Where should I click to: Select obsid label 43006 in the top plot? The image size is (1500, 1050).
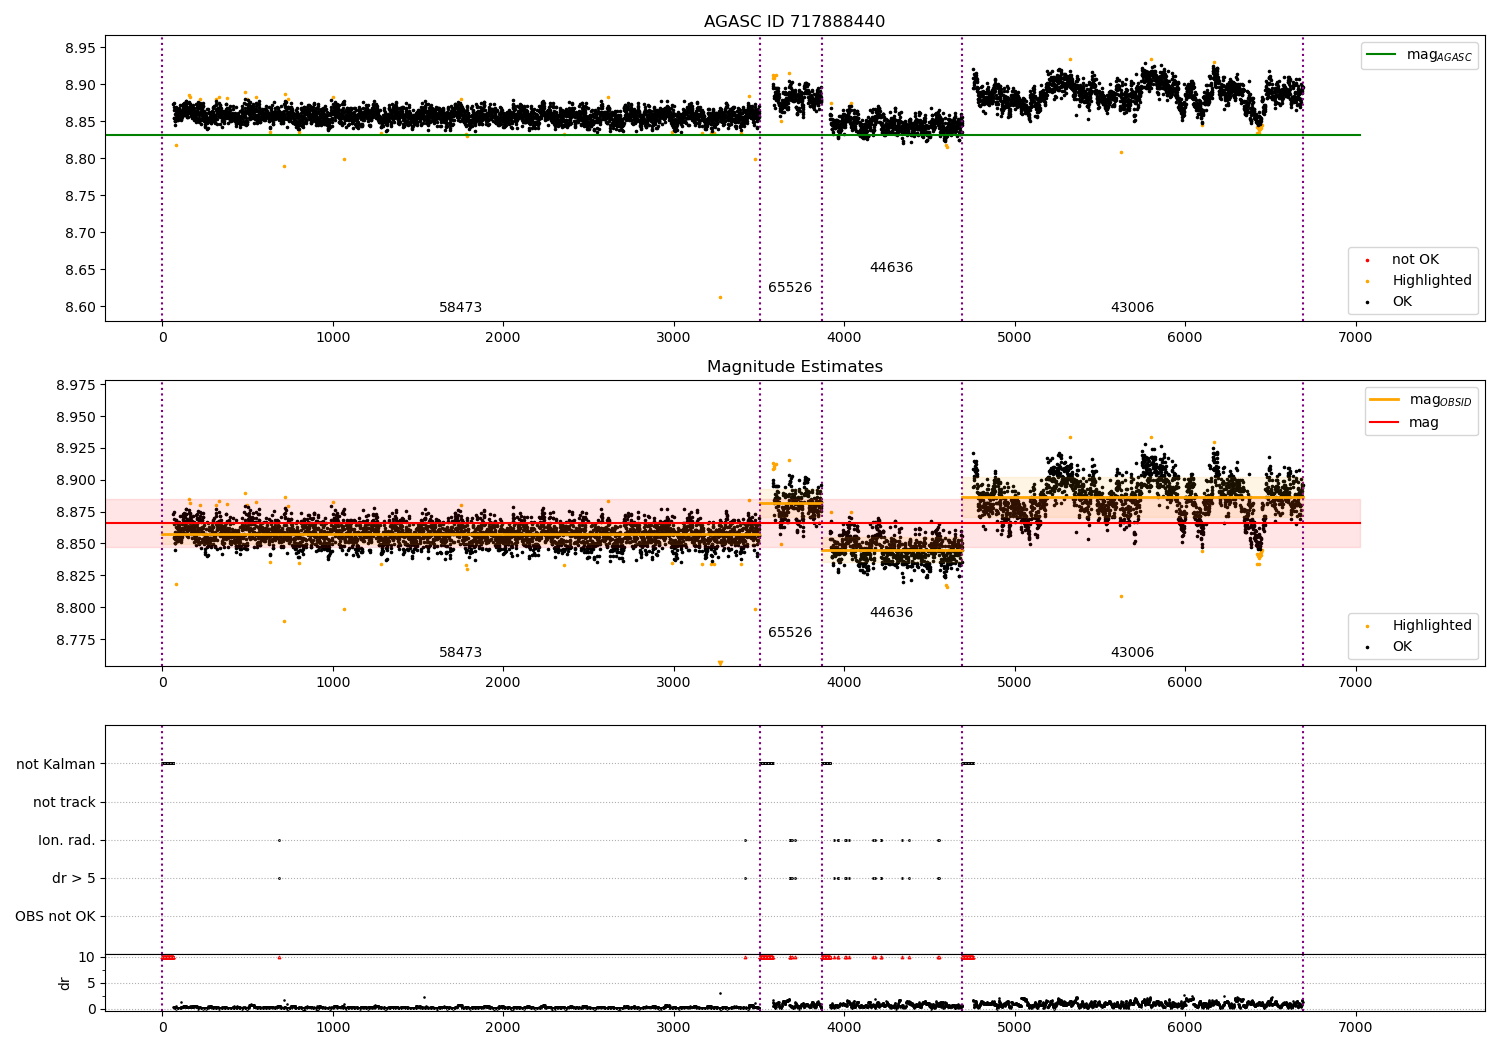[1132, 308]
